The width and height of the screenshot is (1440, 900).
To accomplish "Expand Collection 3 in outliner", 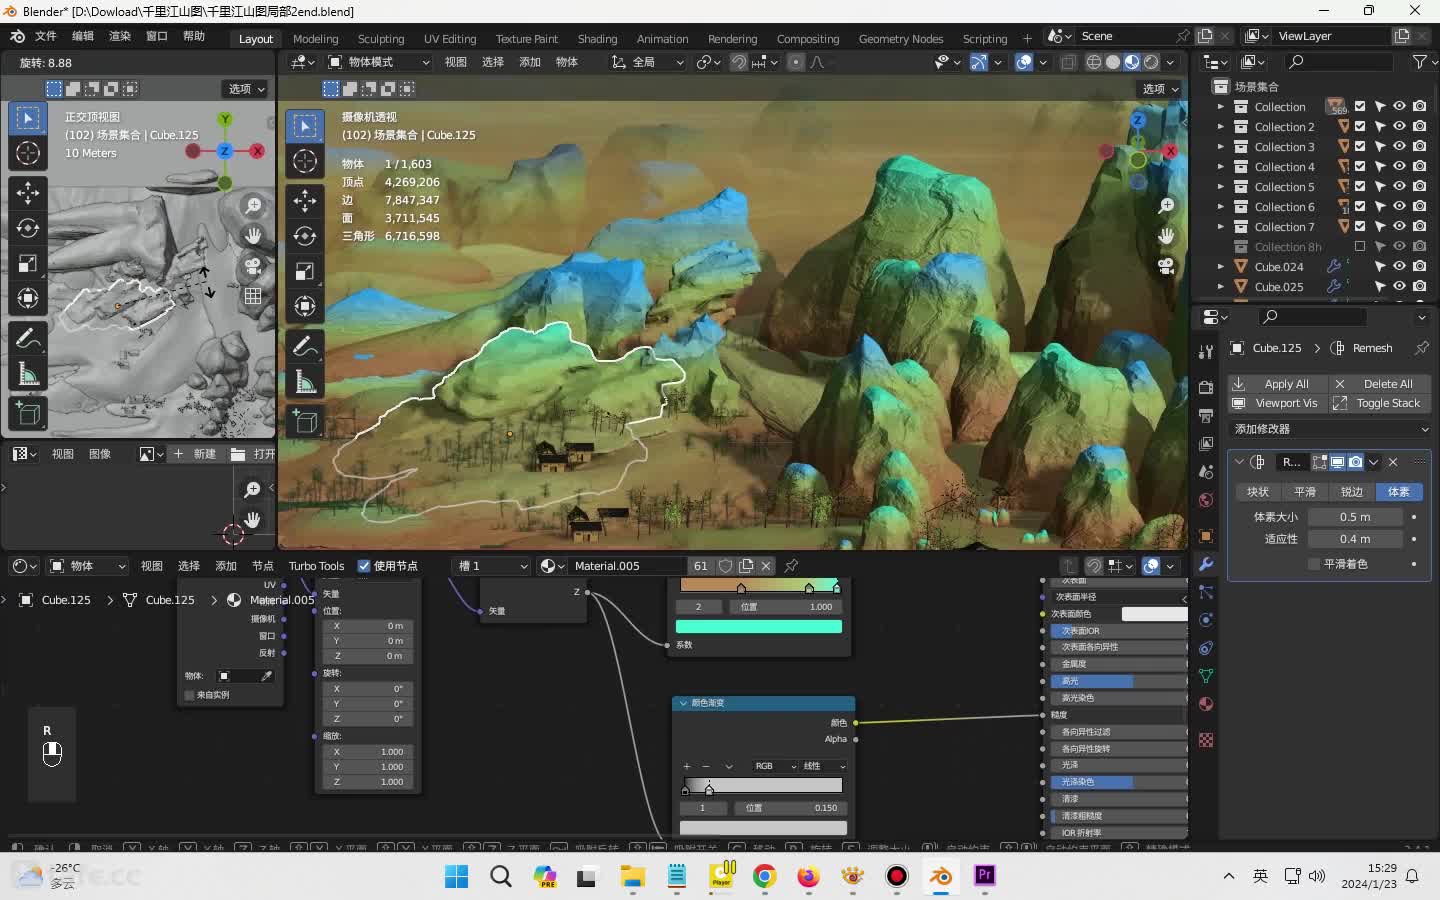I will pyautogui.click(x=1220, y=146).
